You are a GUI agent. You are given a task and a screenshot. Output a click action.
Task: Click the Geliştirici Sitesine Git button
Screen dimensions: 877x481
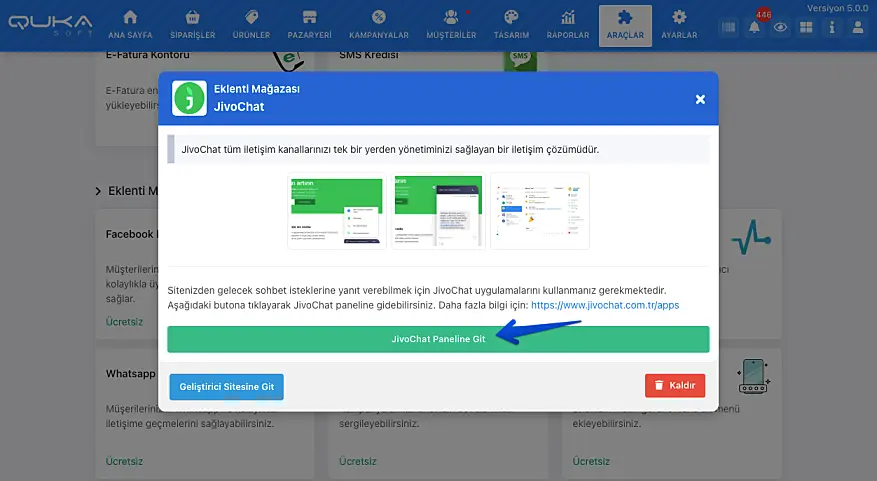click(x=226, y=385)
